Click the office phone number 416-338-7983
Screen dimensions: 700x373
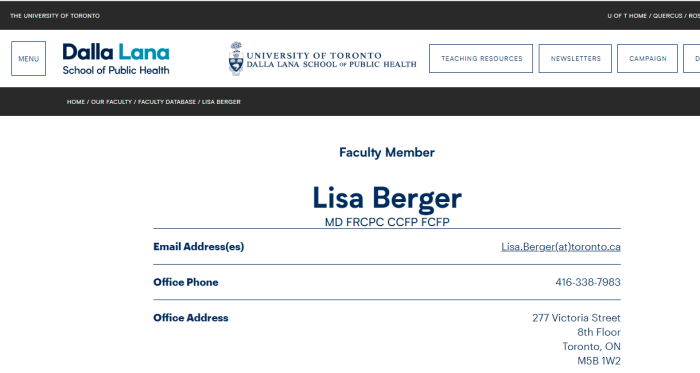pos(588,282)
